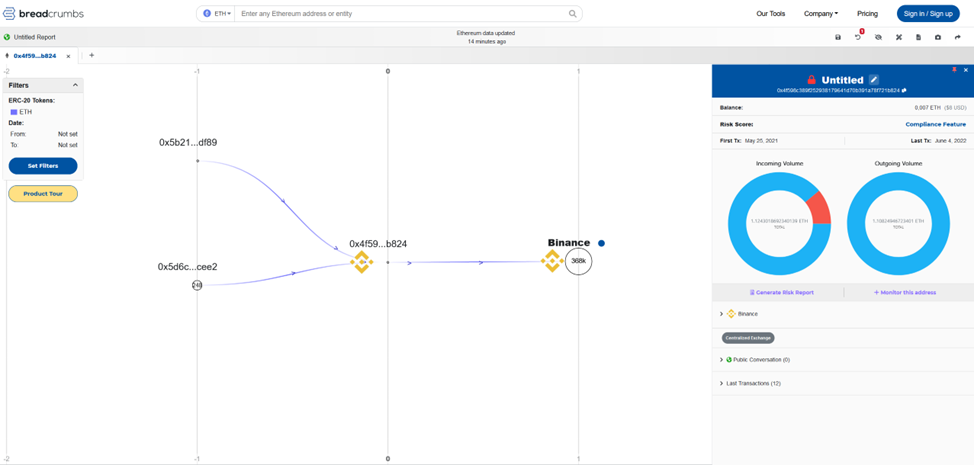Click the address search input field
Screen dimensions: 974x465
click(400, 14)
